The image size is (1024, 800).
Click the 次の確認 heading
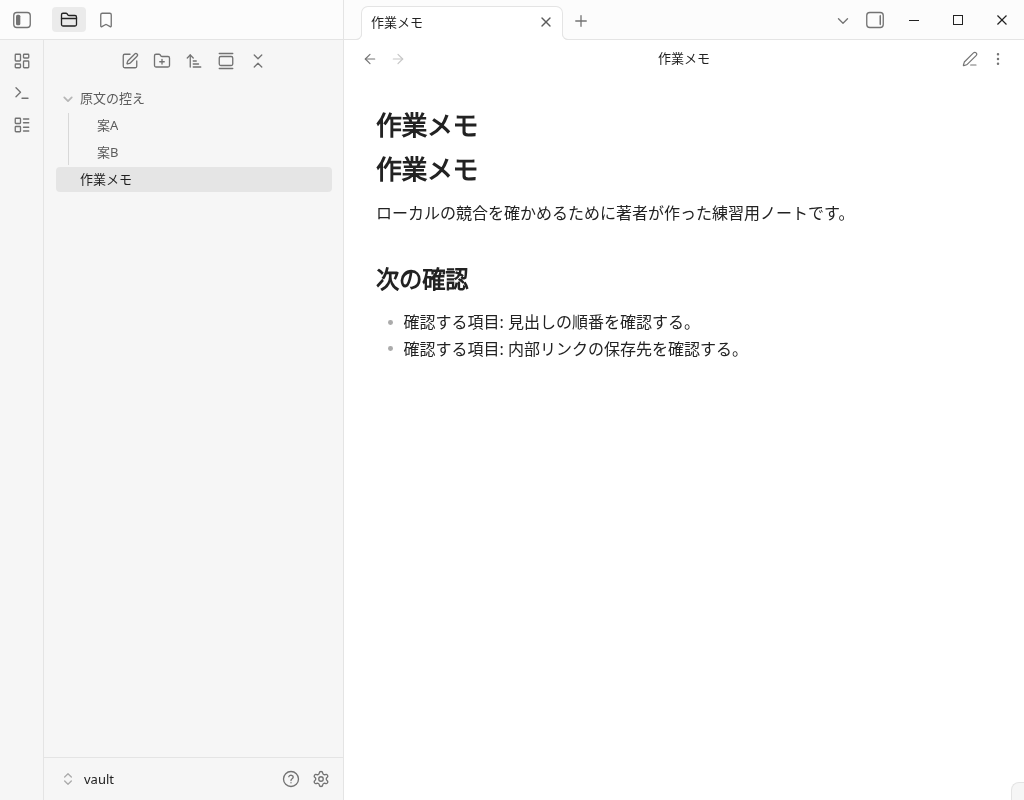pos(422,280)
